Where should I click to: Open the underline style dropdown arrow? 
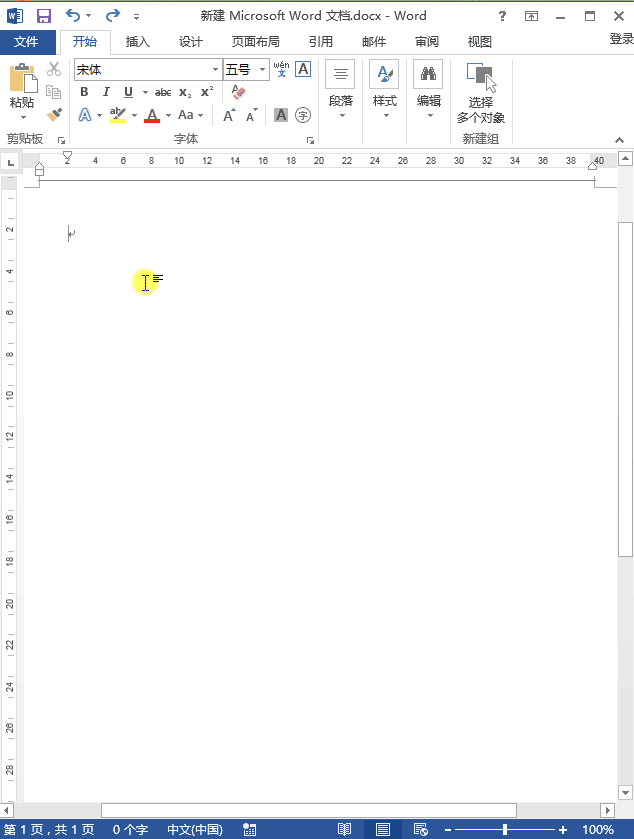[x=145, y=93]
